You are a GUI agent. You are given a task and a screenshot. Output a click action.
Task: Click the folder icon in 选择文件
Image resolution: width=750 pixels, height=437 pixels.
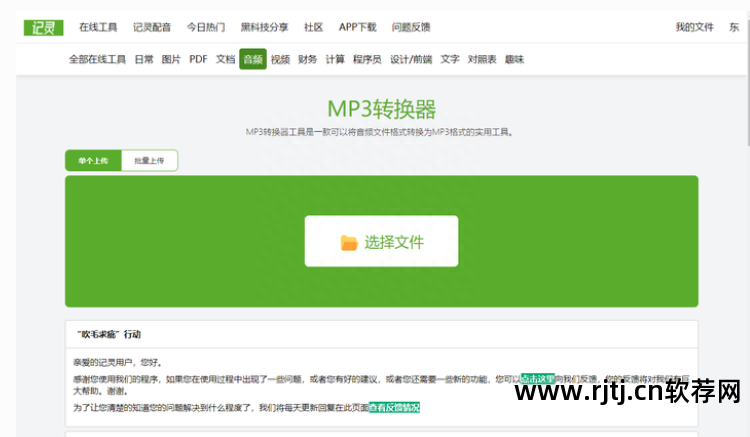pos(349,242)
